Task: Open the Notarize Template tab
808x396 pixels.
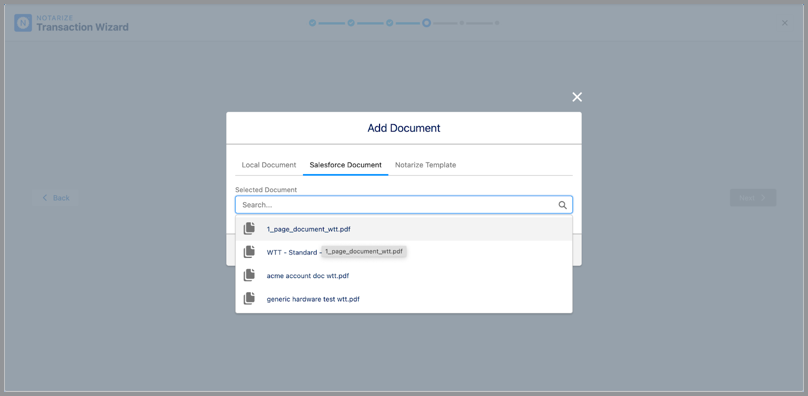Action: coord(426,165)
